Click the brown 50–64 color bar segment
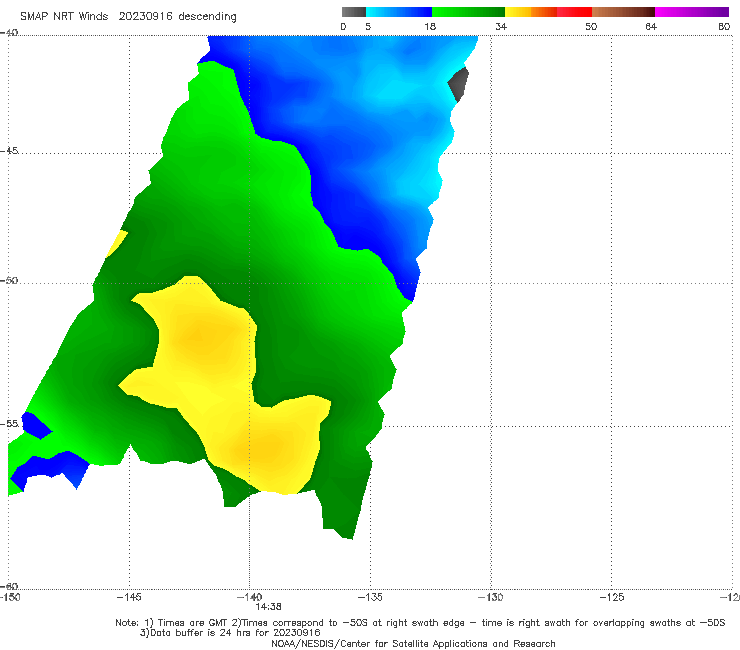740x650 pixels. coord(623,12)
